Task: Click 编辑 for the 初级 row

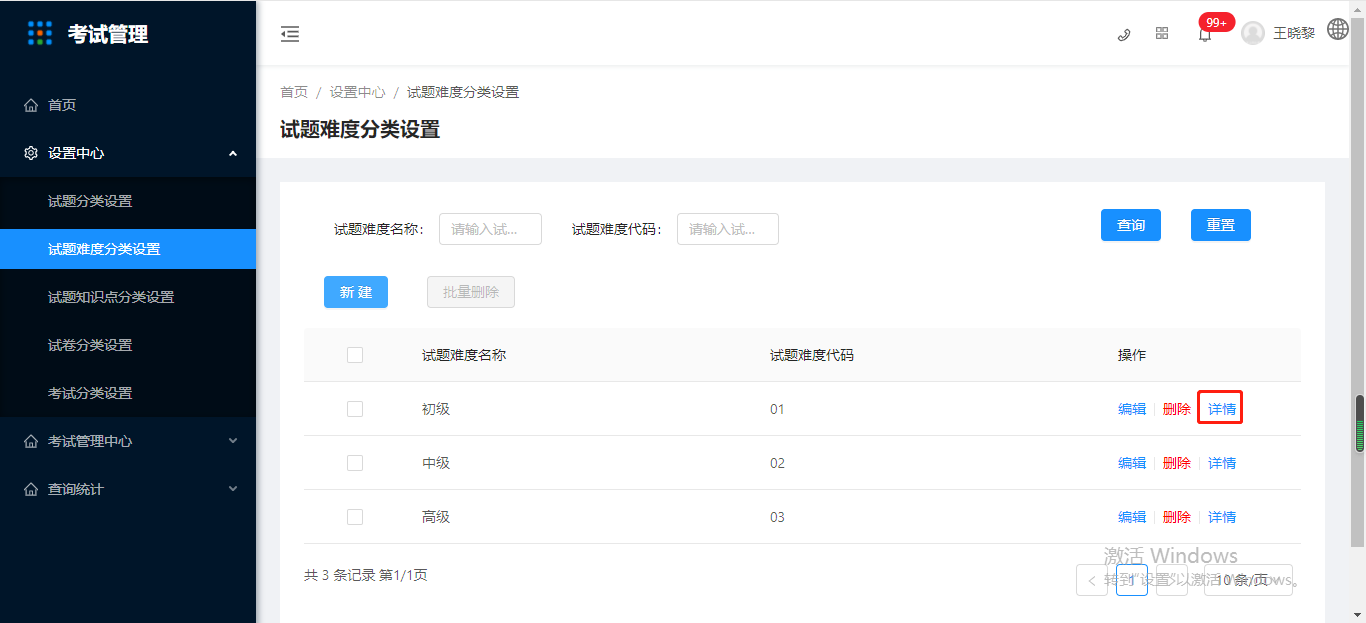Action: point(1132,409)
